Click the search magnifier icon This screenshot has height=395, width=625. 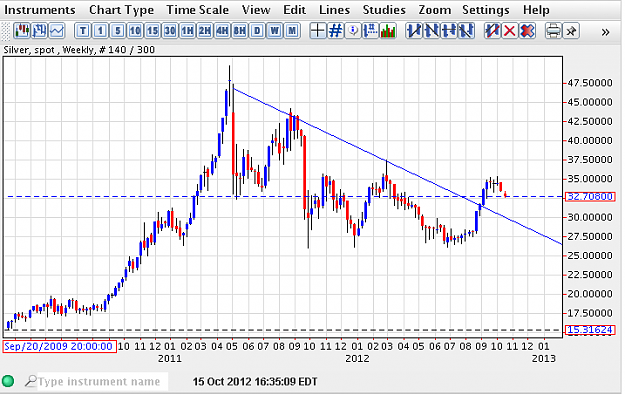[30, 381]
